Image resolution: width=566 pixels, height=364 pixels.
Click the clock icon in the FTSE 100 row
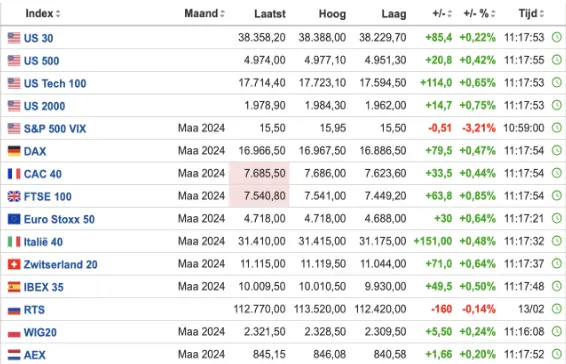coord(557,196)
